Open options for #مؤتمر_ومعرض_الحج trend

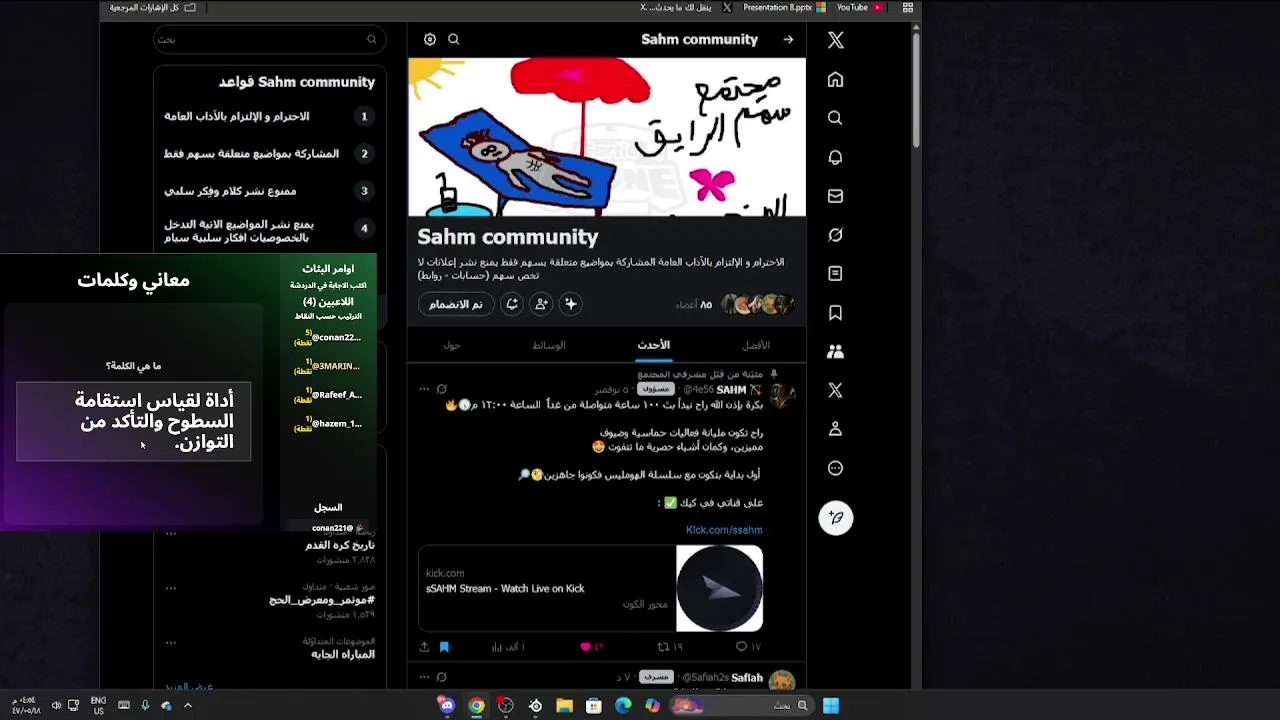pos(171,588)
